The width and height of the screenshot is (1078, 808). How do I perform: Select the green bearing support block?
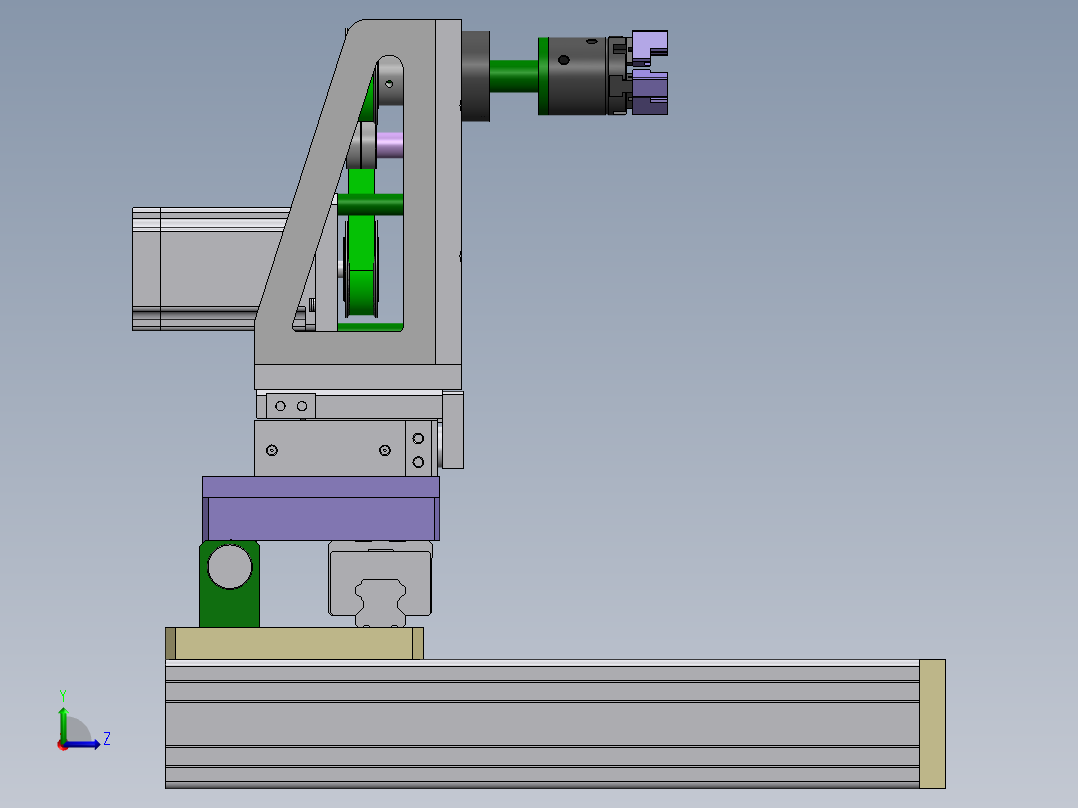click(229, 609)
